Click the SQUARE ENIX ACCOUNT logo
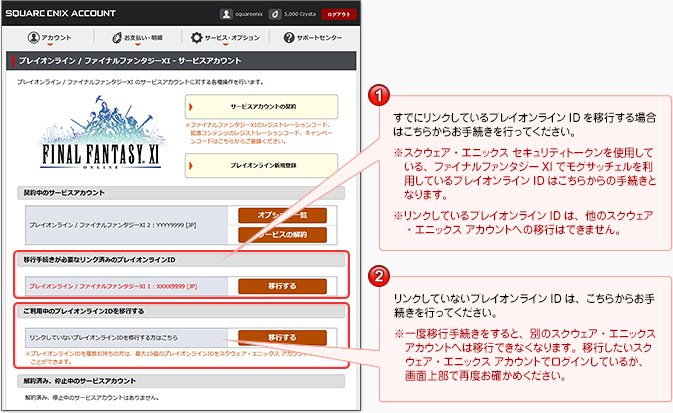The width and height of the screenshot is (673, 413). tap(61, 13)
